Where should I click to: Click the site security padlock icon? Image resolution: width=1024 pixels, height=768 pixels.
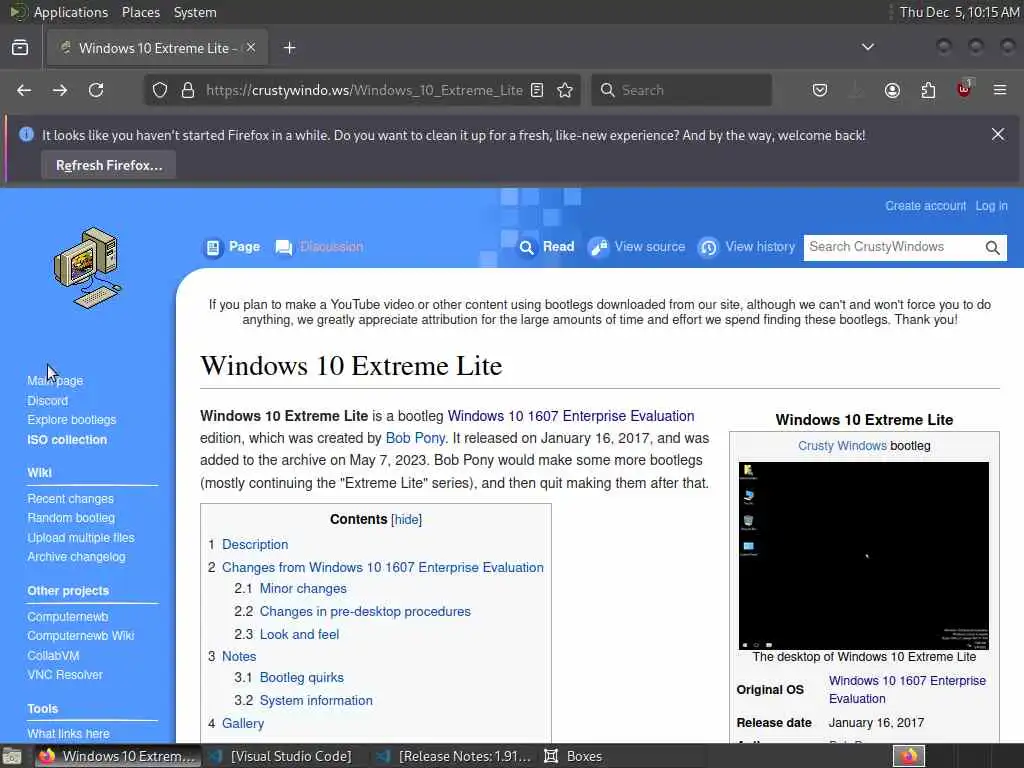pos(187,90)
